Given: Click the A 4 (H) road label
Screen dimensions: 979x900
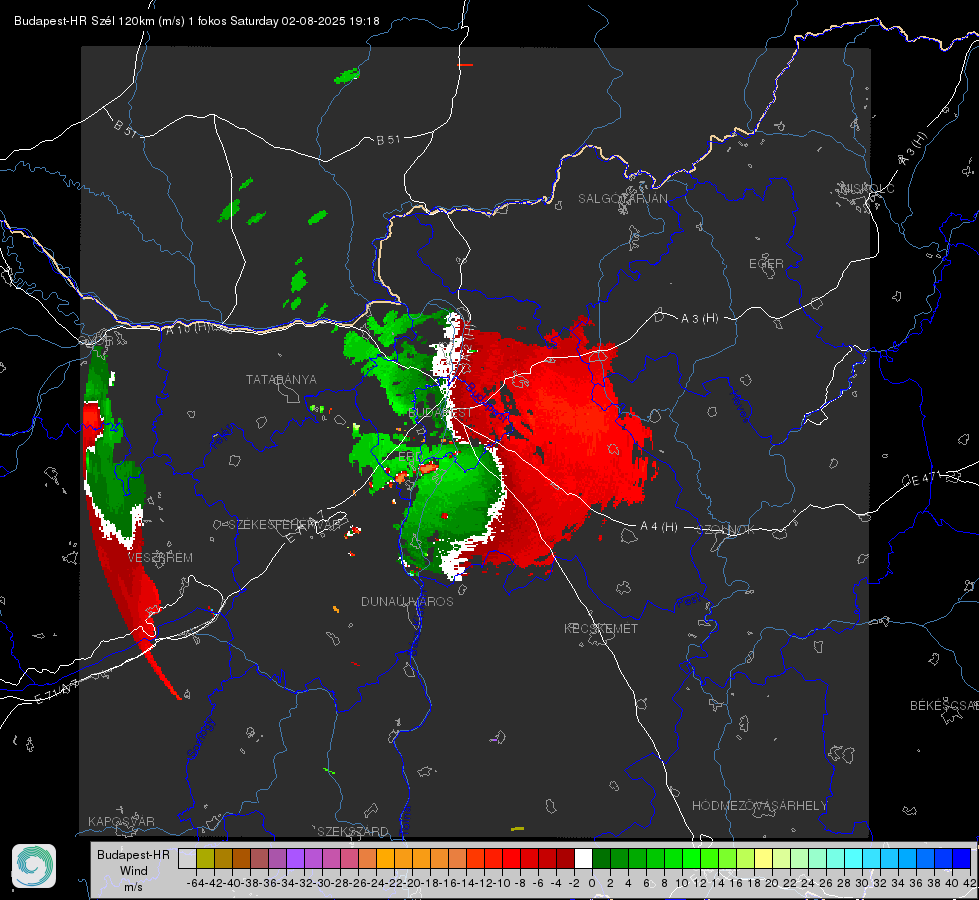Looking at the screenshot, I should click(x=659, y=527).
